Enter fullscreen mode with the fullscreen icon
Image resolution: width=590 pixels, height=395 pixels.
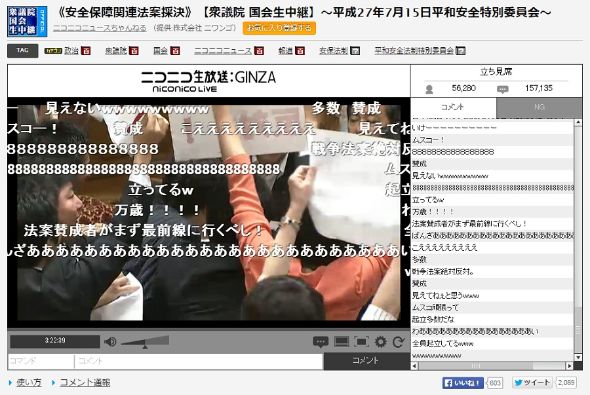point(362,342)
